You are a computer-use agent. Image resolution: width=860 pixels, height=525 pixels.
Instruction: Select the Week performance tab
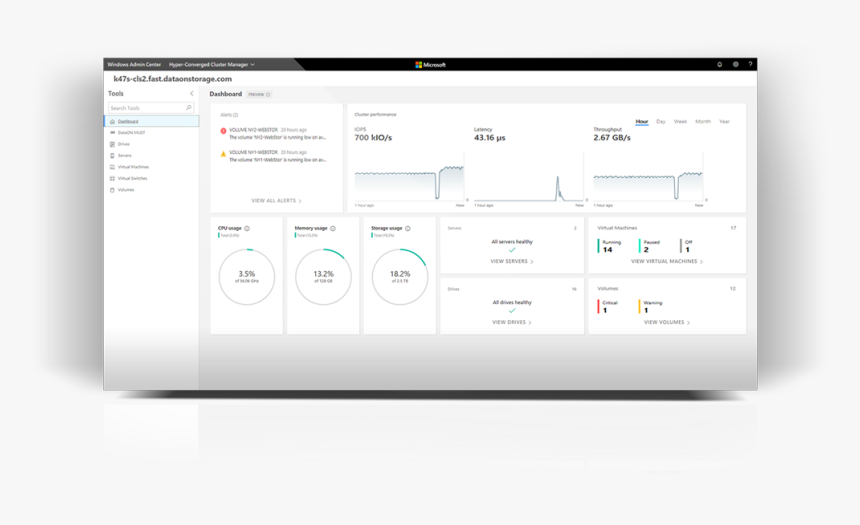point(680,122)
